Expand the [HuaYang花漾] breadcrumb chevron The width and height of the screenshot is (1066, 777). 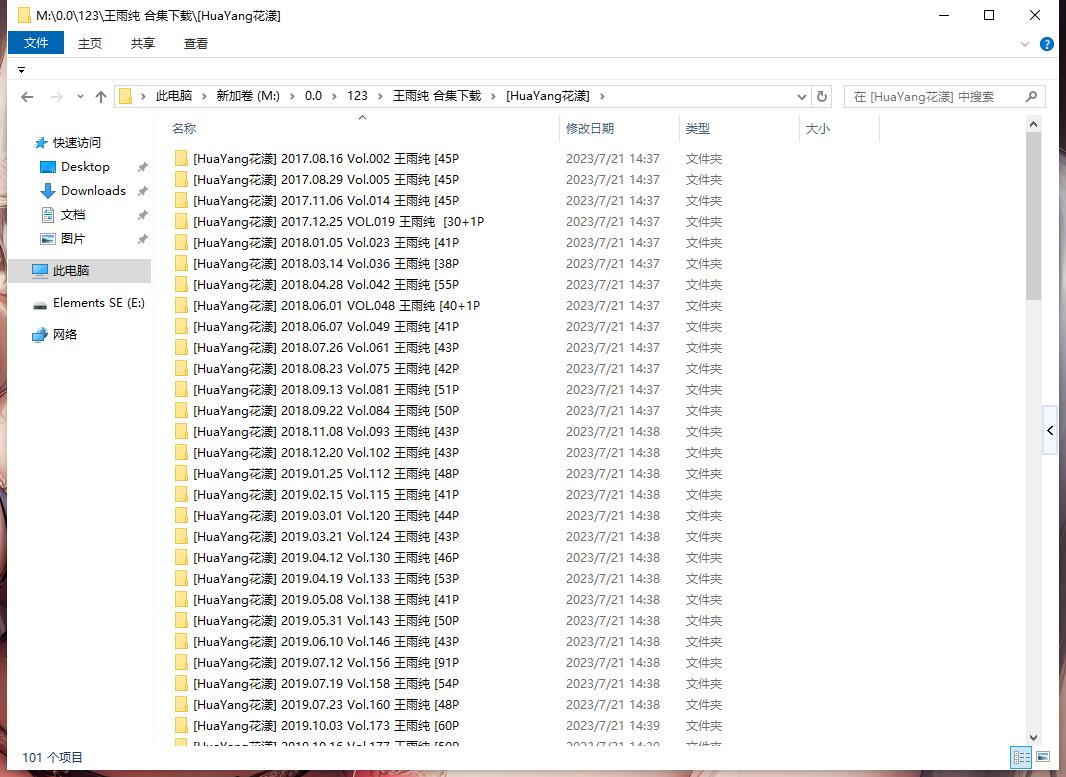[602, 97]
